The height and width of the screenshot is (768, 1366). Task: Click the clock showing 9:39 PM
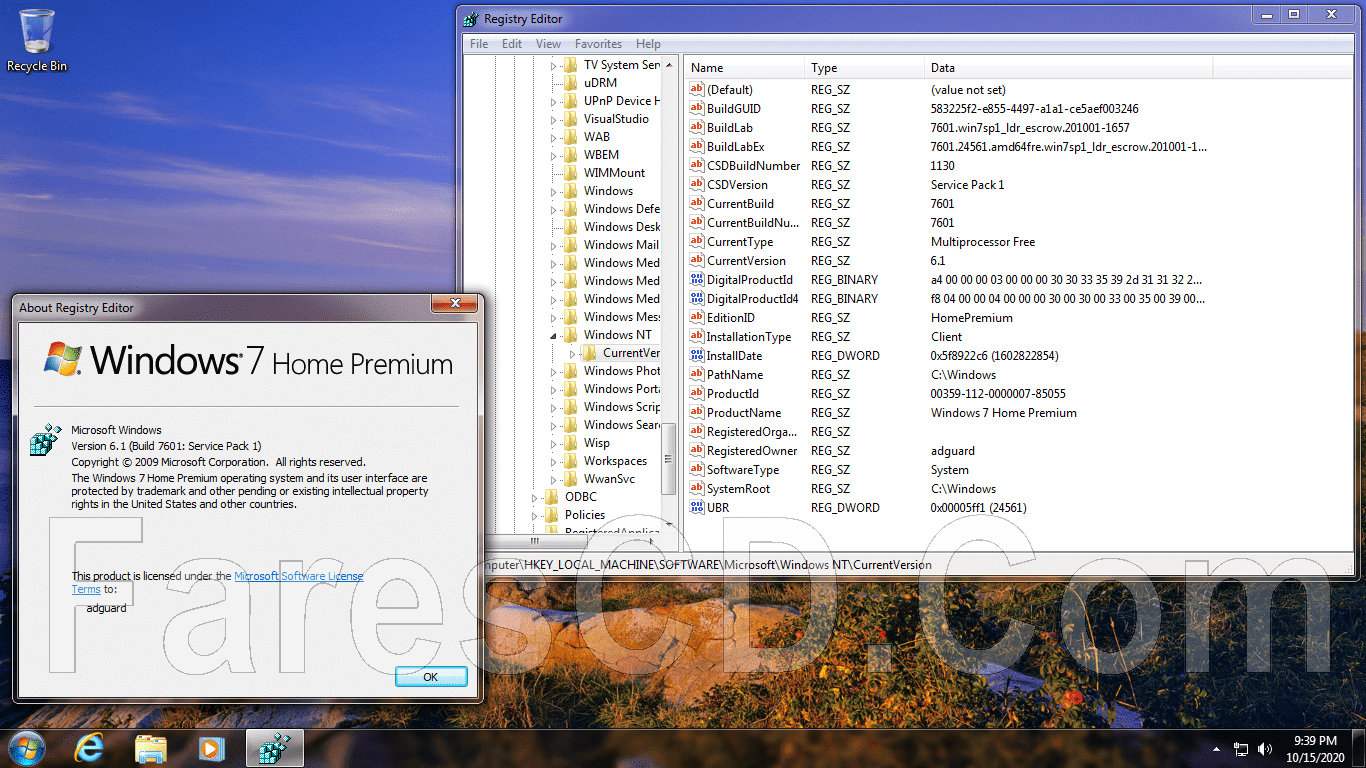tap(1314, 748)
